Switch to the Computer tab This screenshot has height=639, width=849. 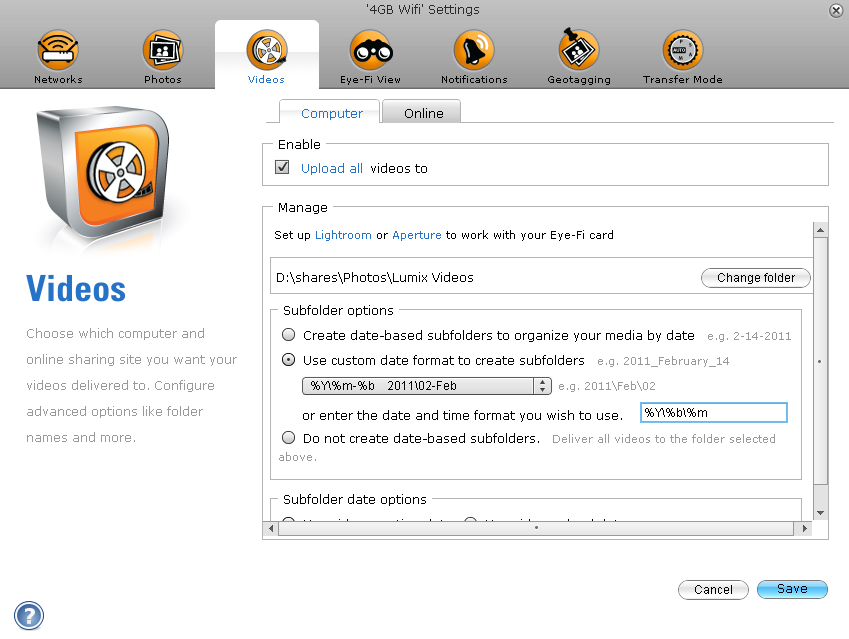[329, 113]
